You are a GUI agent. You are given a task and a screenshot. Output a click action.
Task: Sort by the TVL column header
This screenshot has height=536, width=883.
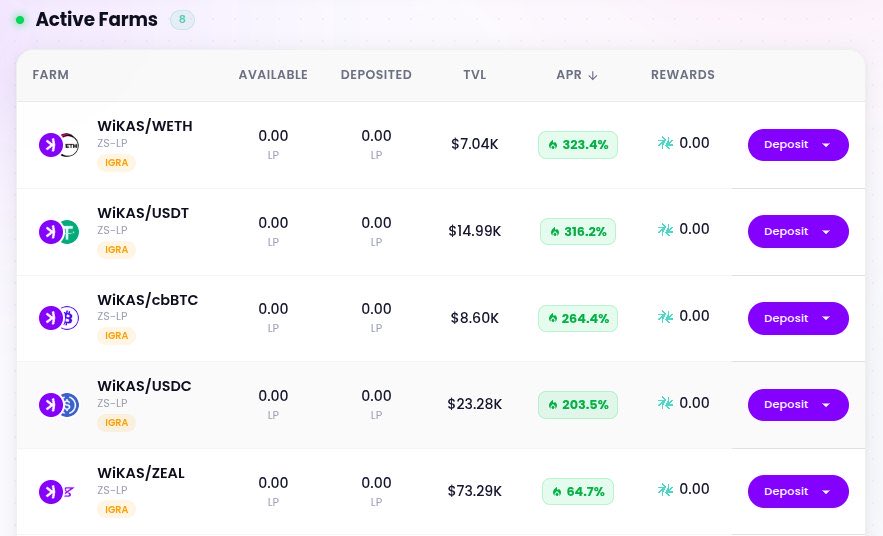click(x=475, y=75)
